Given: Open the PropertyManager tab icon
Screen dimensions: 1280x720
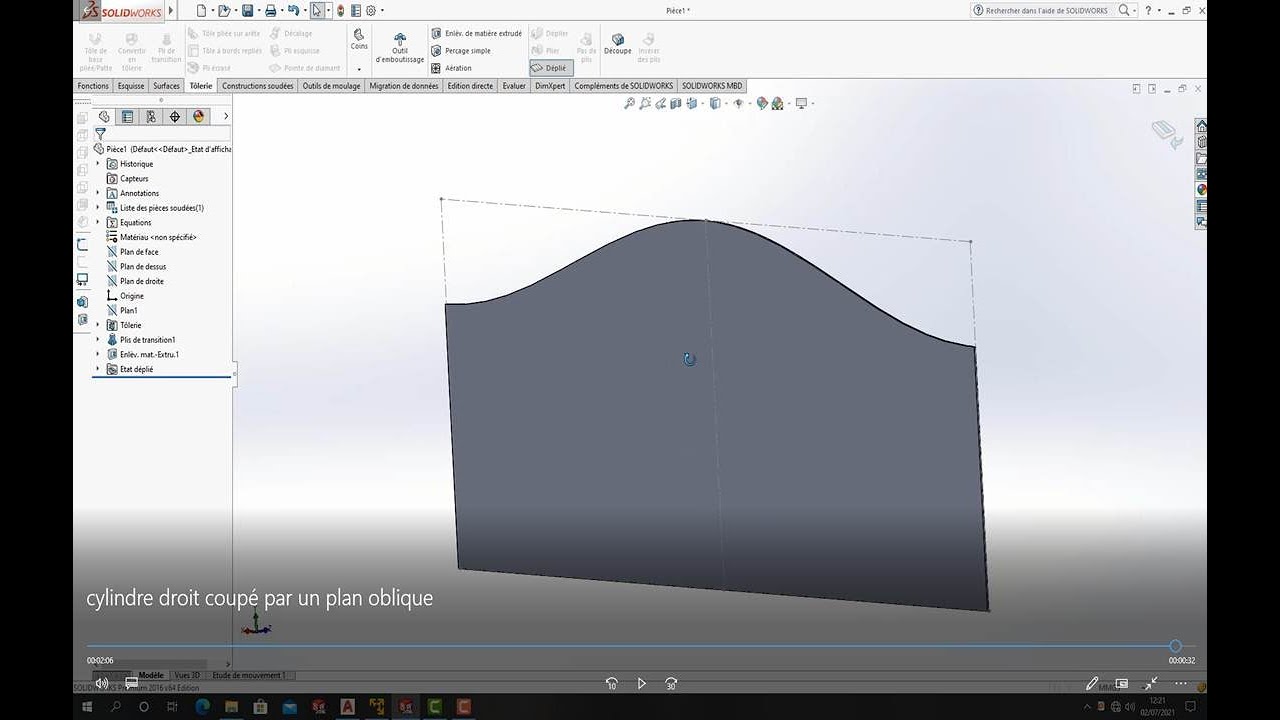Looking at the screenshot, I should click(x=127, y=117).
